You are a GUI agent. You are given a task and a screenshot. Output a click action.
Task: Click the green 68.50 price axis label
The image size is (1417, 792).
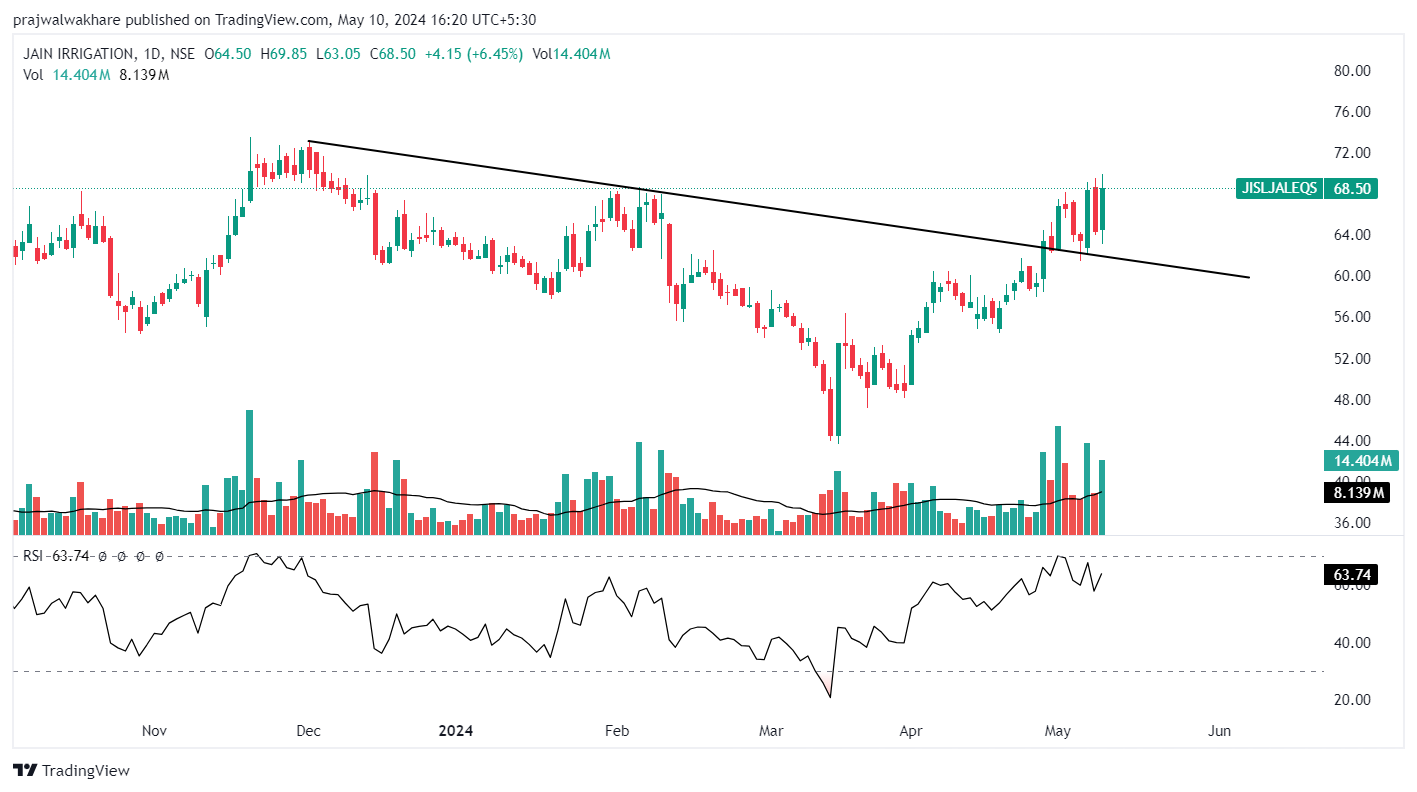[x=1351, y=188]
